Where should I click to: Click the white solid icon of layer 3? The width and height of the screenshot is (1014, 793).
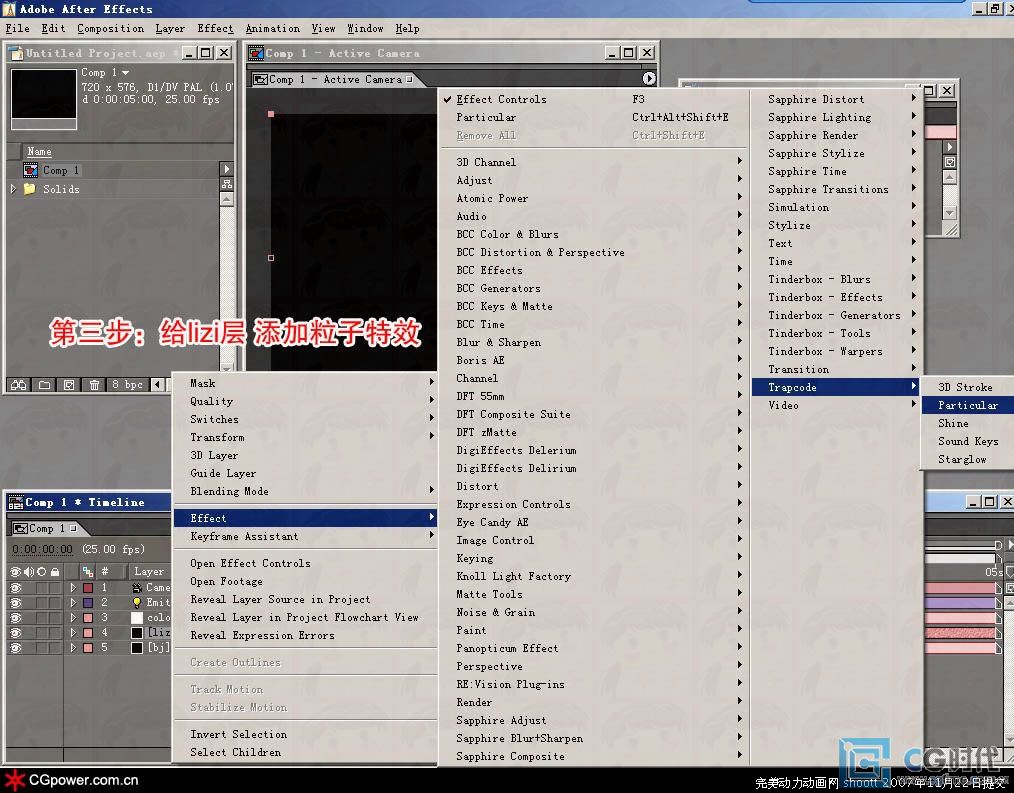137,618
